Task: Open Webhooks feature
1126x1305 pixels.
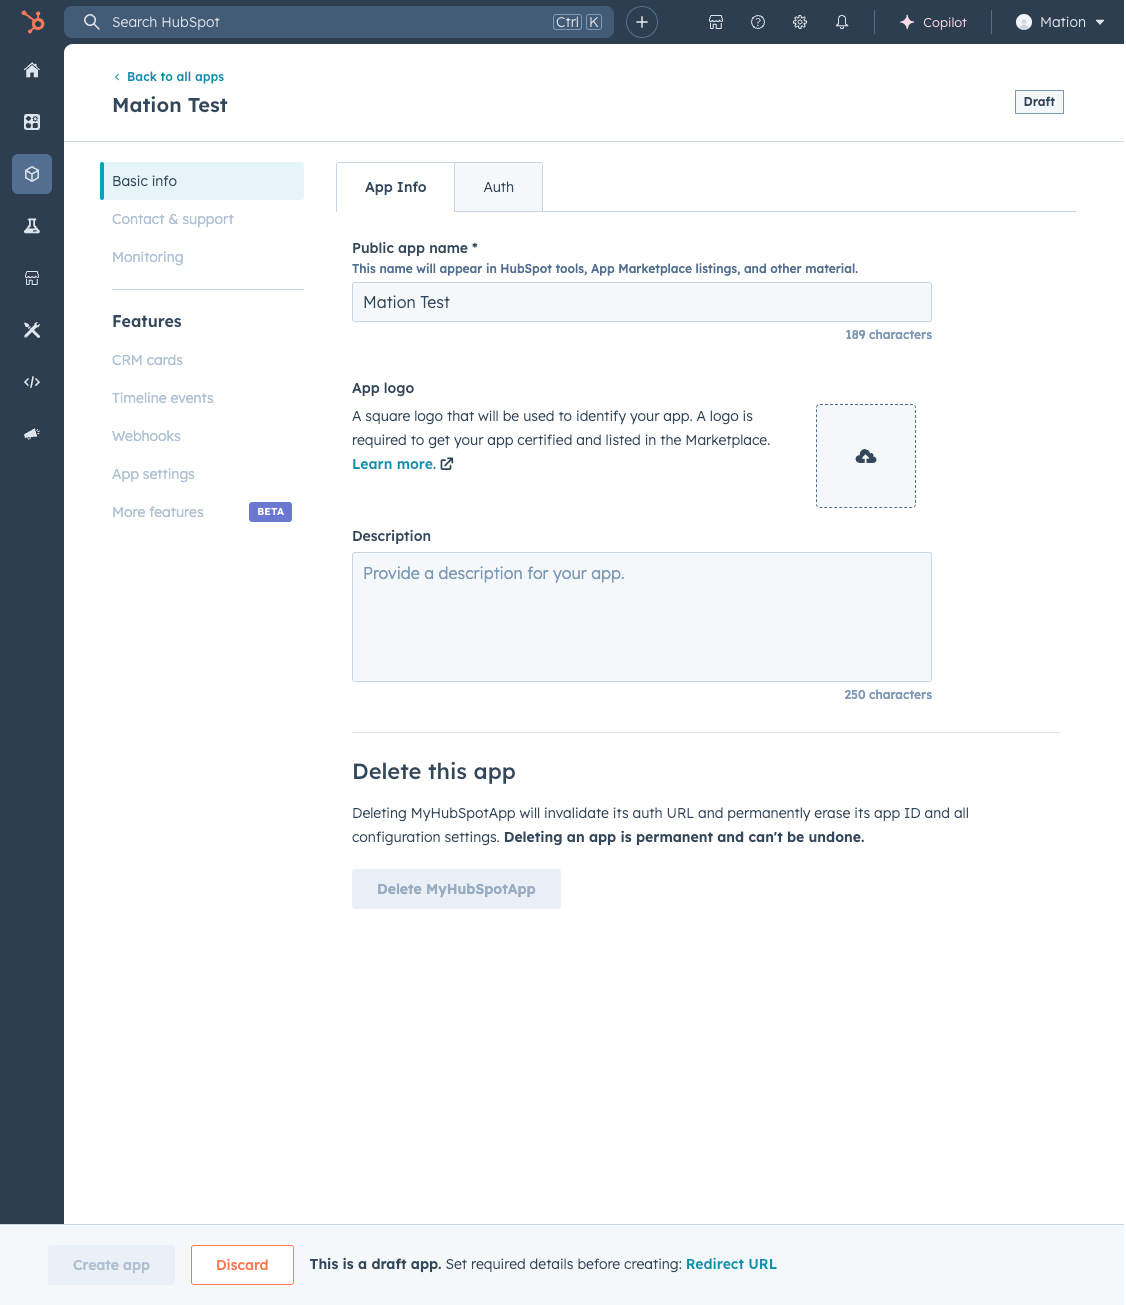Action: (x=146, y=436)
